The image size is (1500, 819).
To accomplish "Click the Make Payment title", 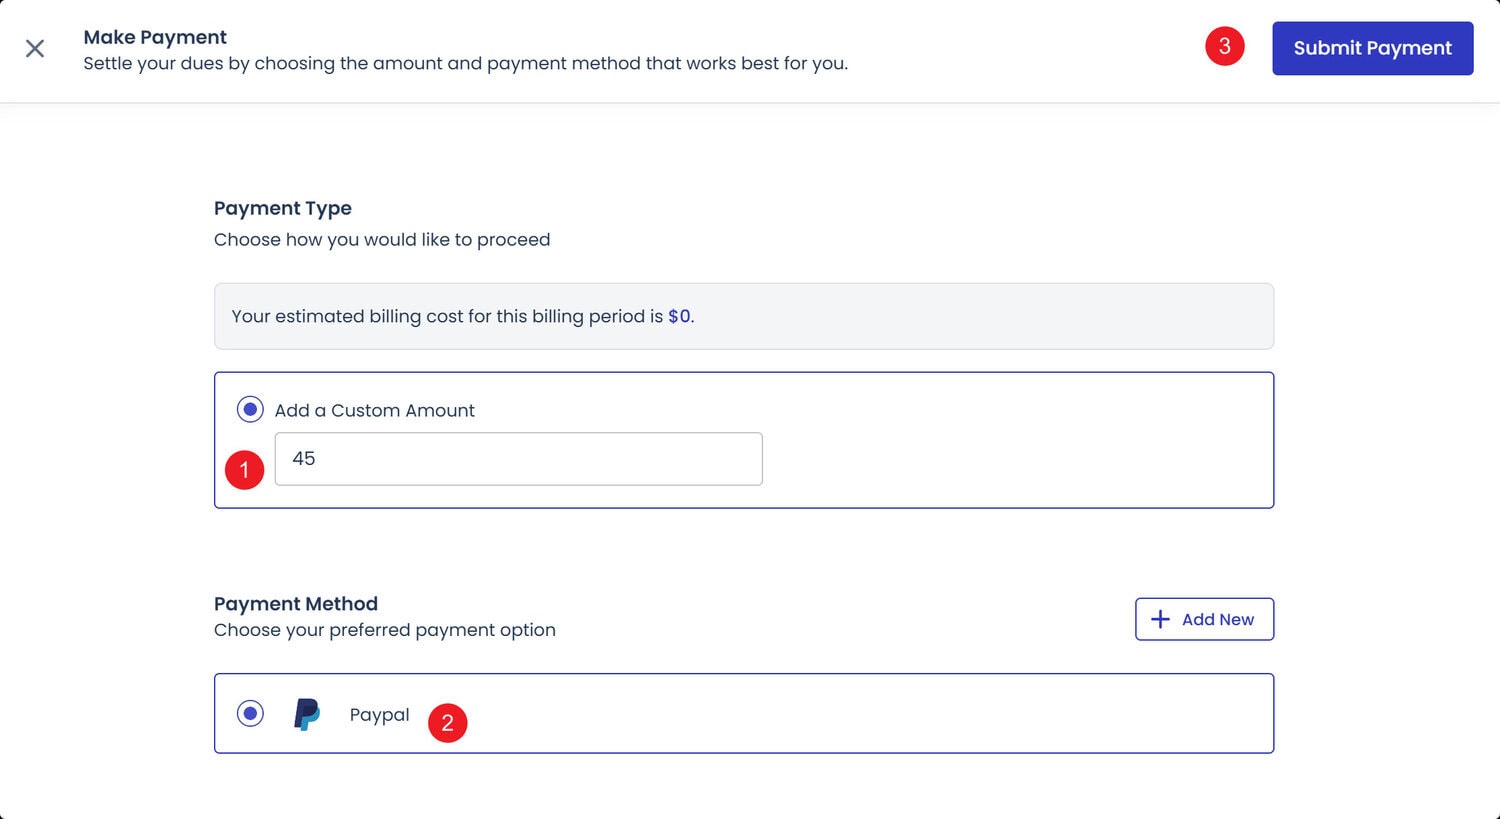I will [x=155, y=37].
